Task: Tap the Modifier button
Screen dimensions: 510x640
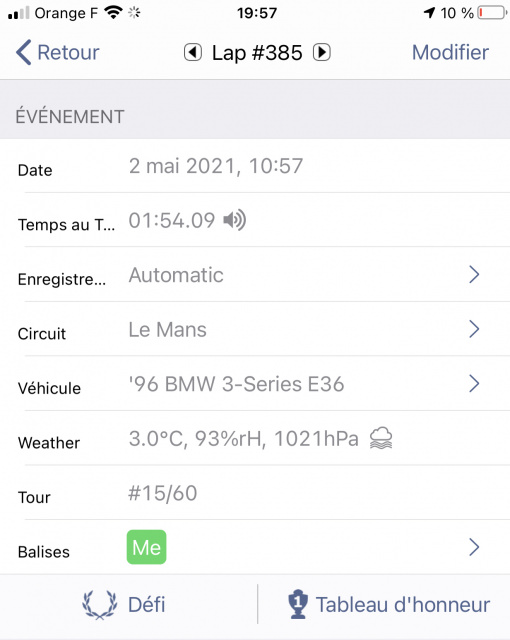Action: pos(450,52)
